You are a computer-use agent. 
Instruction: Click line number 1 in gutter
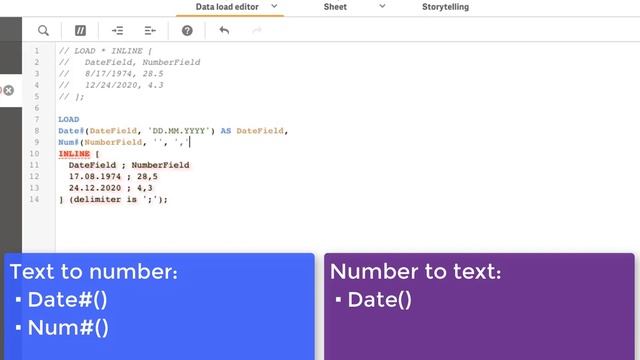coord(37,51)
